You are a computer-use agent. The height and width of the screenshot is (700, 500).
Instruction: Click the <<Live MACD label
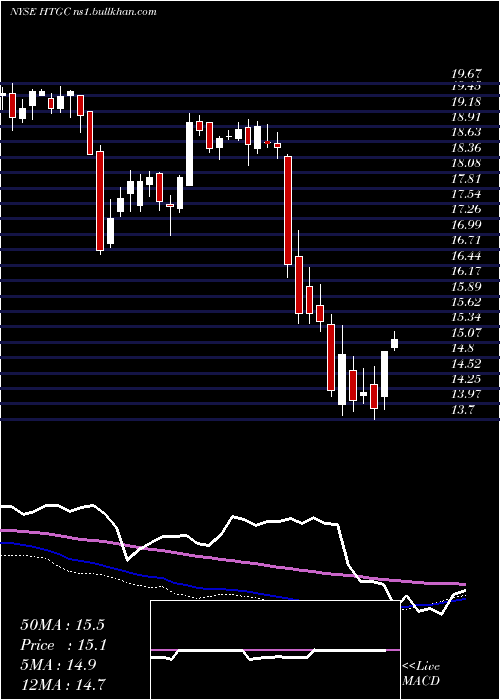(x=421, y=673)
